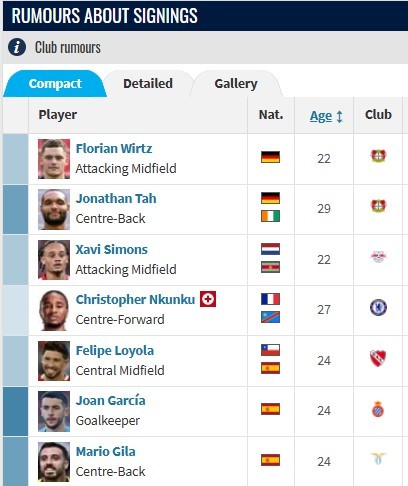Image resolution: width=408 pixels, height=486 pixels.
Task: Open Espanyol crest next to Joan García
Action: pos(378,409)
